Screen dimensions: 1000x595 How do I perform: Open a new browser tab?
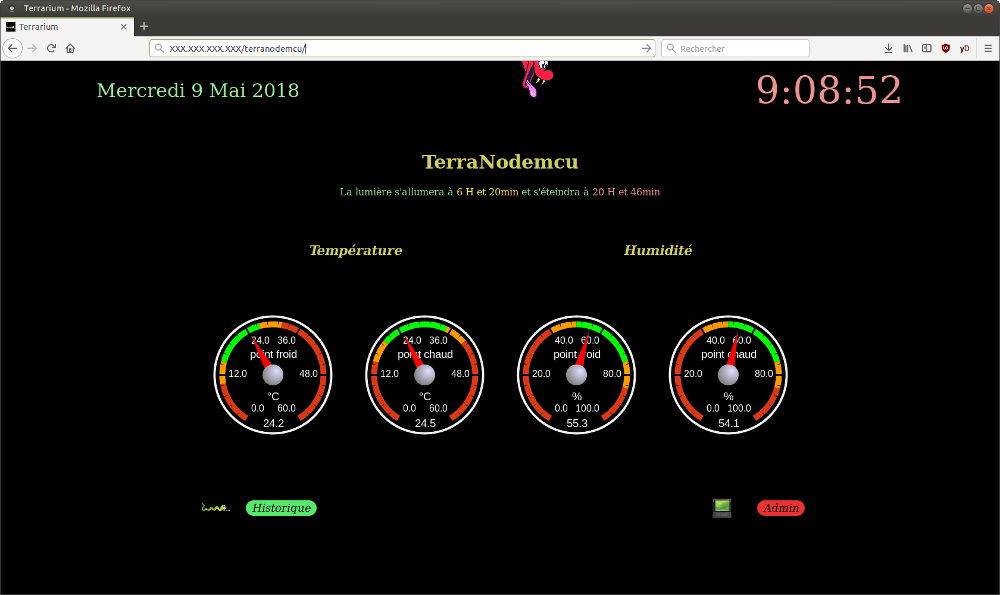[x=144, y=26]
